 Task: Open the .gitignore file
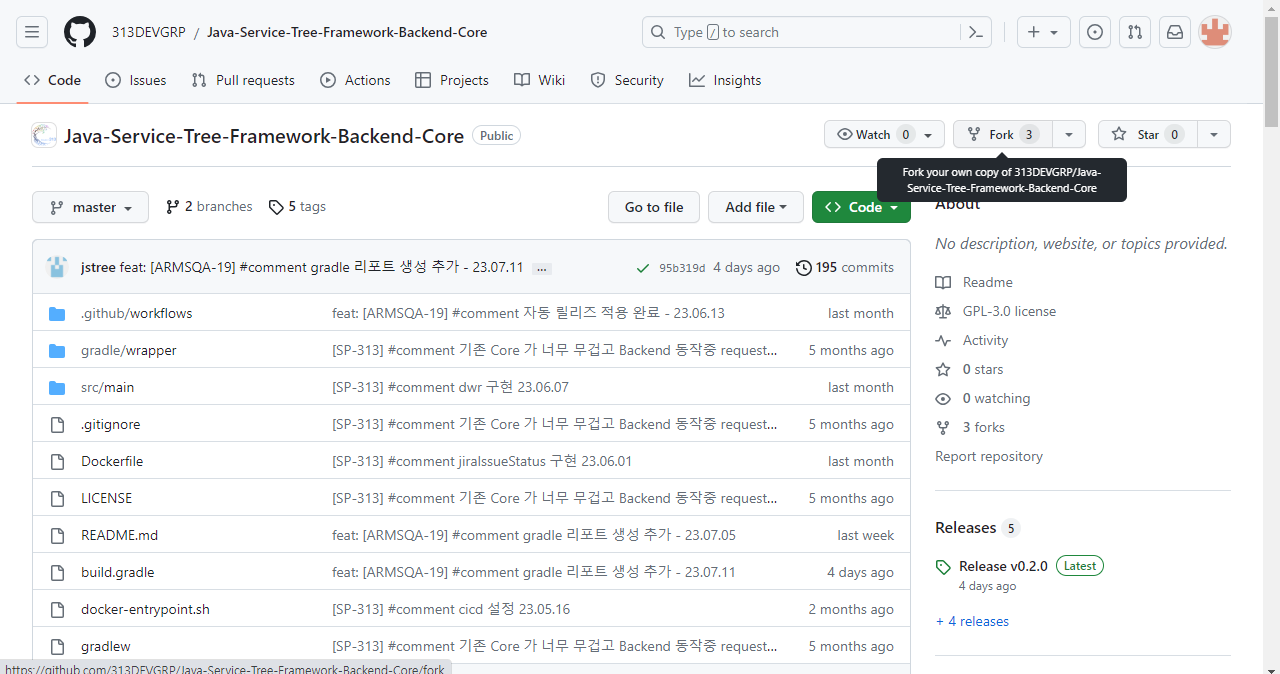(x=110, y=424)
